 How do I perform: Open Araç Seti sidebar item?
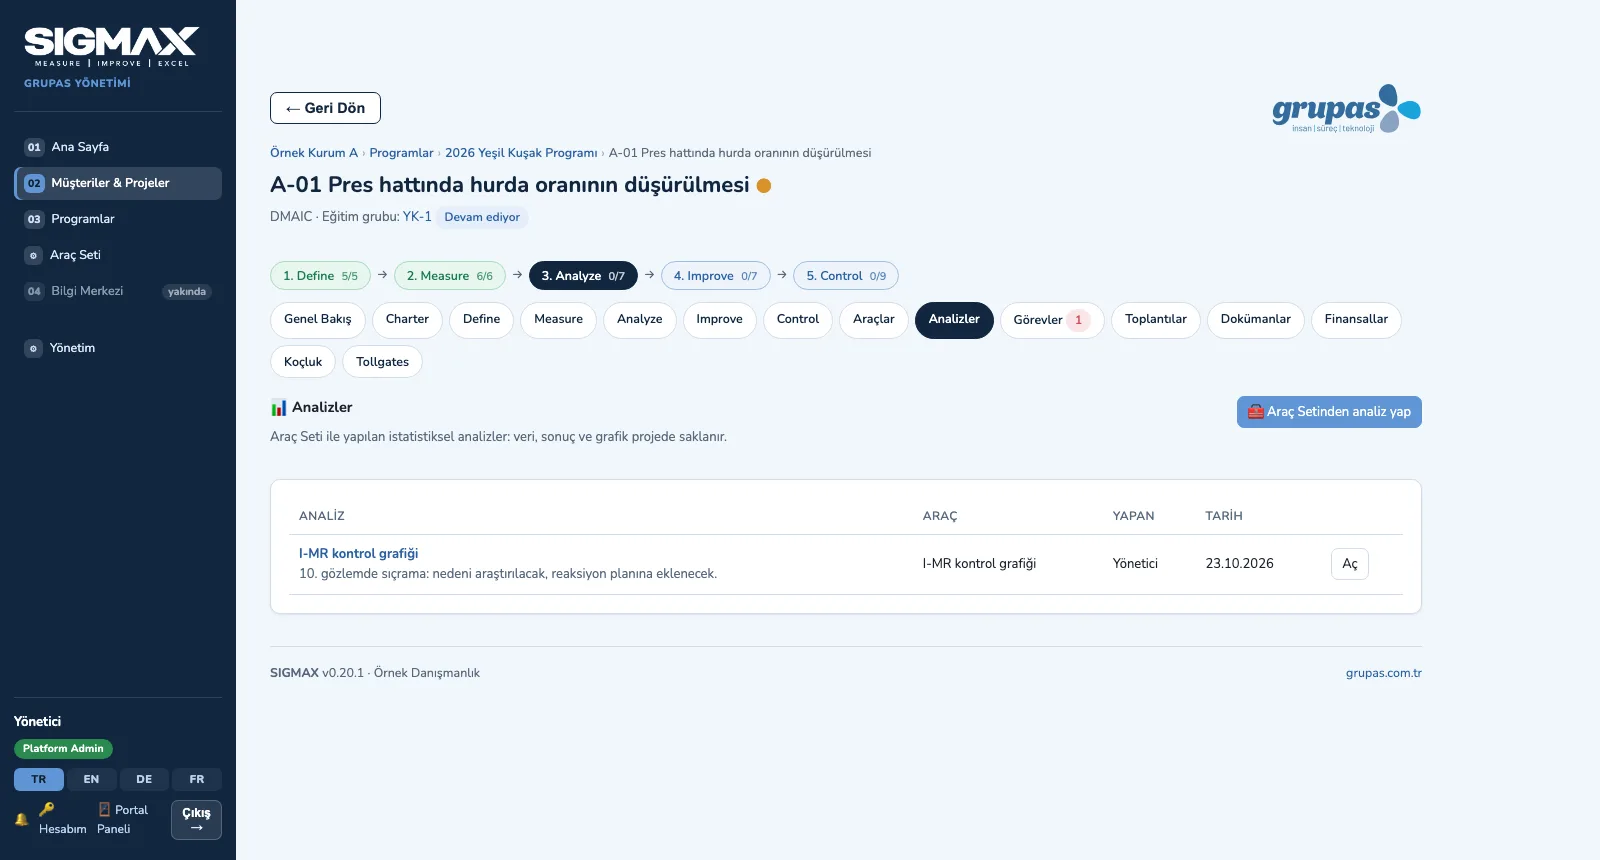118,255
